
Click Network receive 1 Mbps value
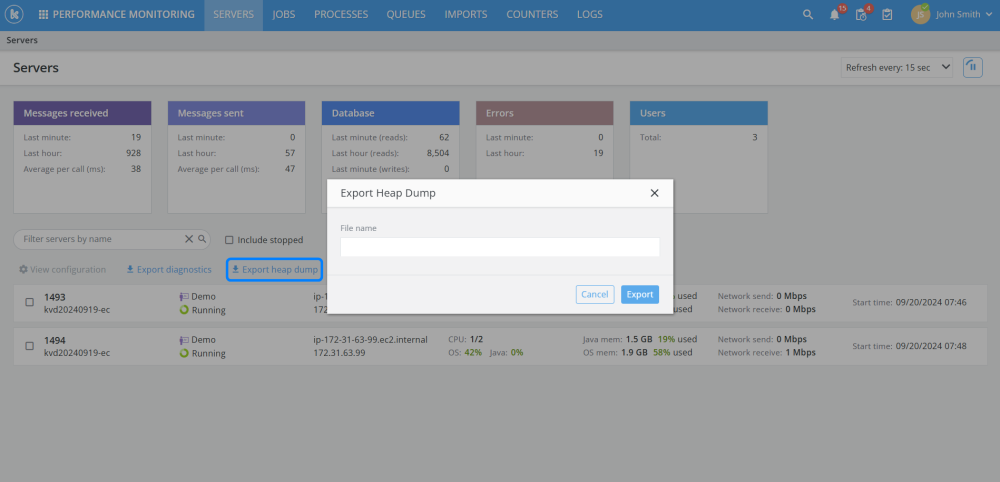point(800,353)
